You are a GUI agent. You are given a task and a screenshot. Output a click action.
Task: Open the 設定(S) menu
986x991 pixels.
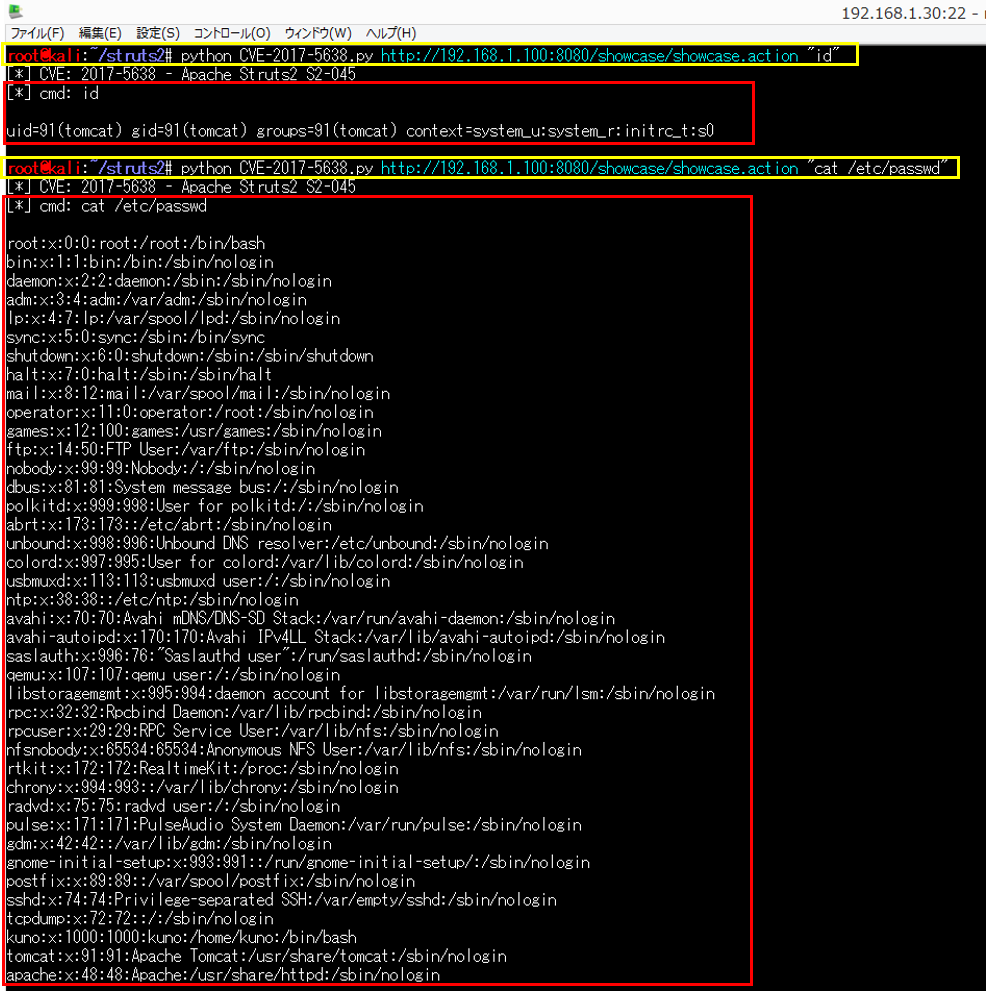(158, 33)
